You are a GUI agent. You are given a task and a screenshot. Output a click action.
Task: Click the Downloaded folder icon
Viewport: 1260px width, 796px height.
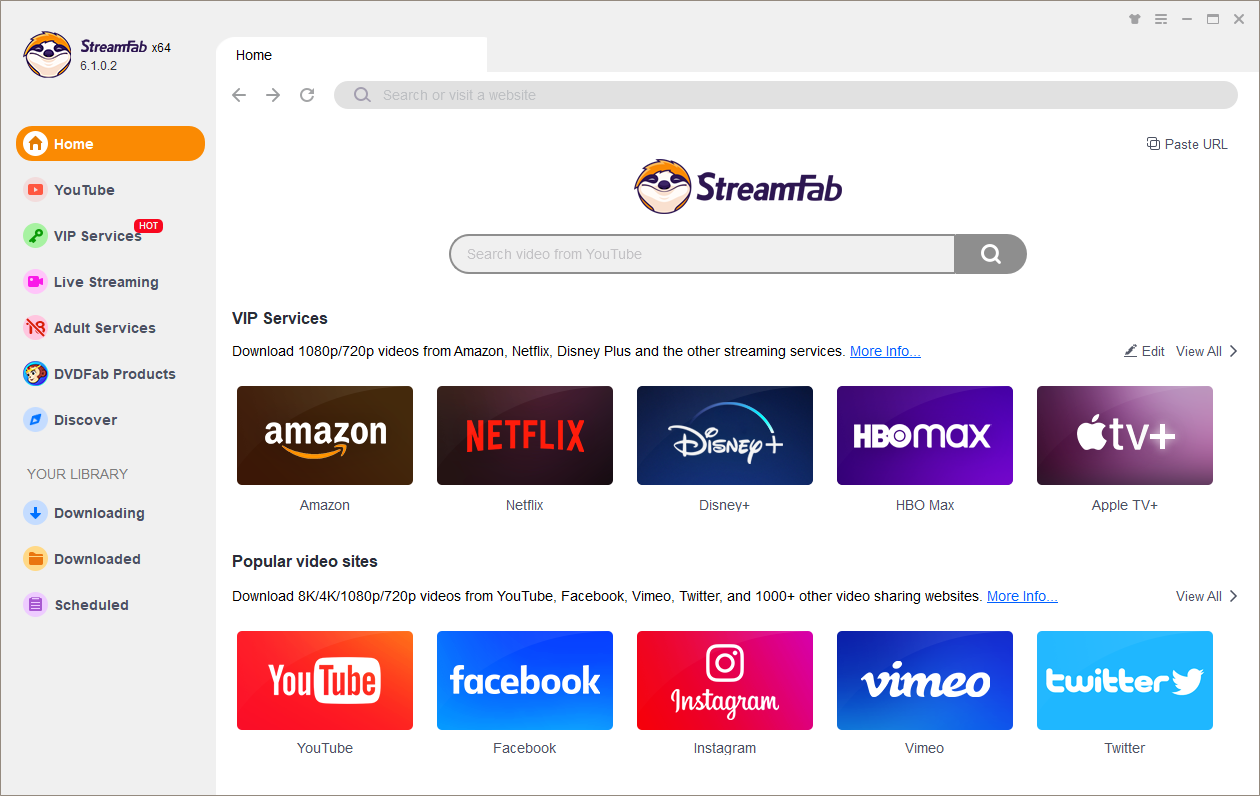click(x=36, y=559)
